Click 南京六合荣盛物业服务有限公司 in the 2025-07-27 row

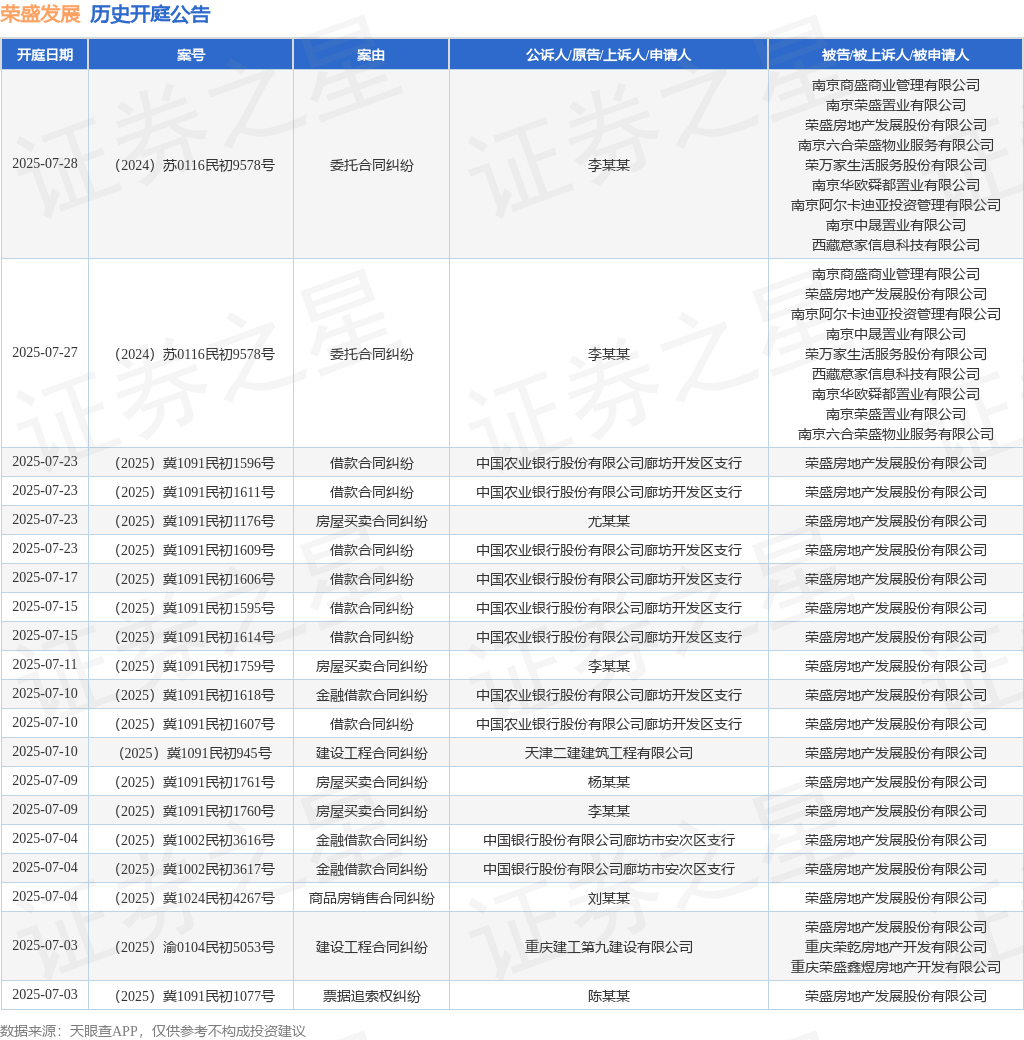(x=896, y=434)
